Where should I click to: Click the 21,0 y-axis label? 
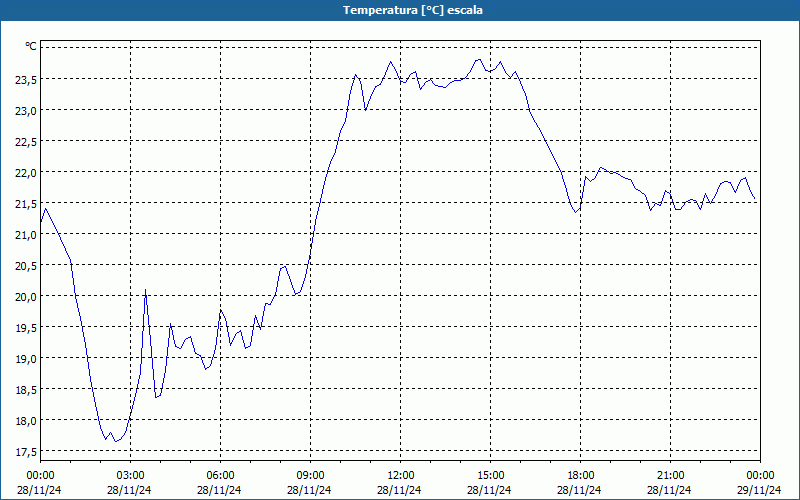click(x=26, y=234)
